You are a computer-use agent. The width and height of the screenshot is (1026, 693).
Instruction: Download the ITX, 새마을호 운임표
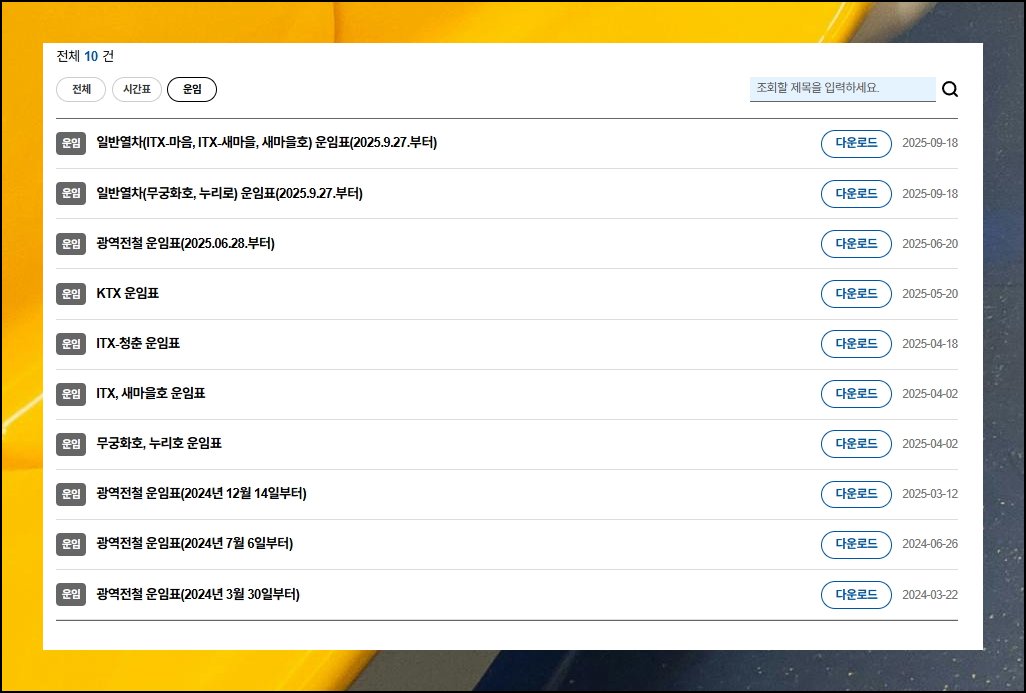tap(856, 394)
